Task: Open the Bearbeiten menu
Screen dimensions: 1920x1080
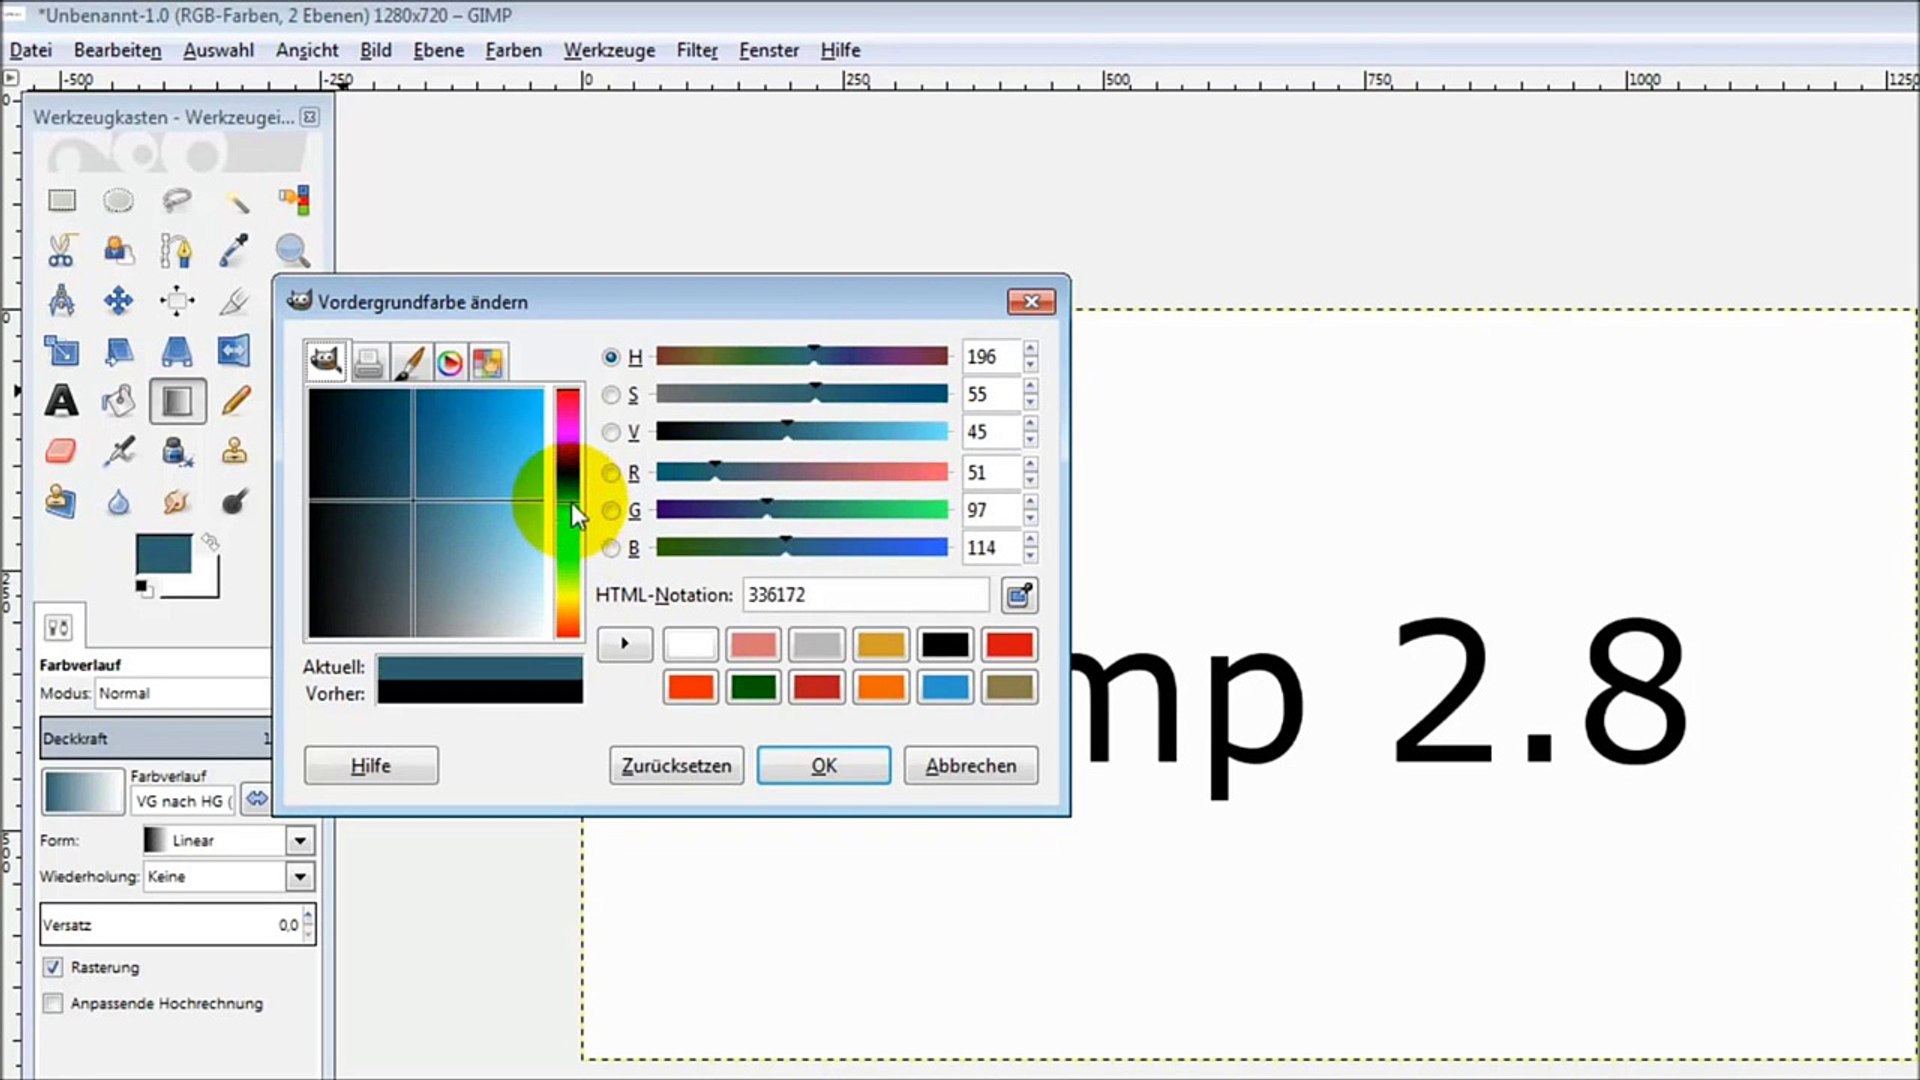Action: 117,50
